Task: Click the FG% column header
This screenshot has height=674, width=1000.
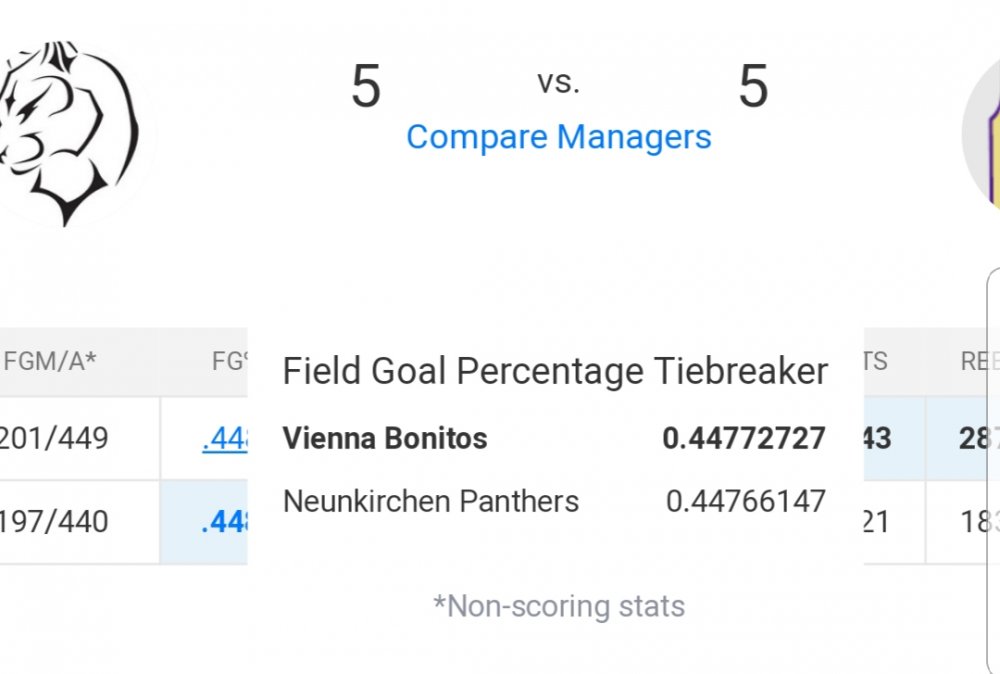Action: click(230, 362)
